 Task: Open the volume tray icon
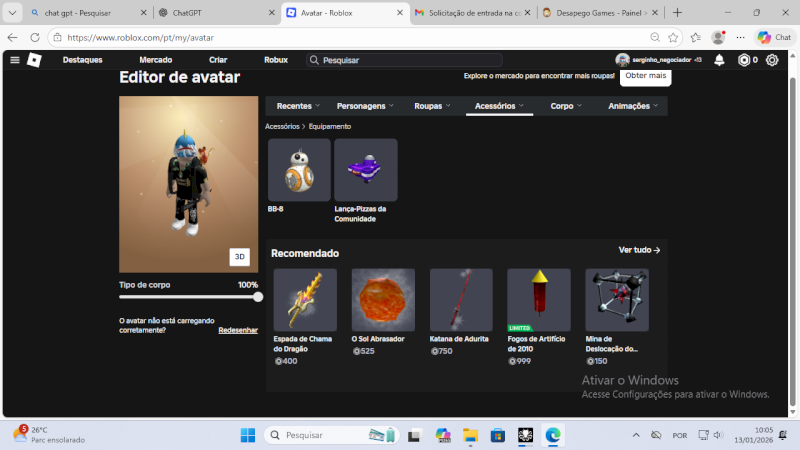[x=718, y=435]
